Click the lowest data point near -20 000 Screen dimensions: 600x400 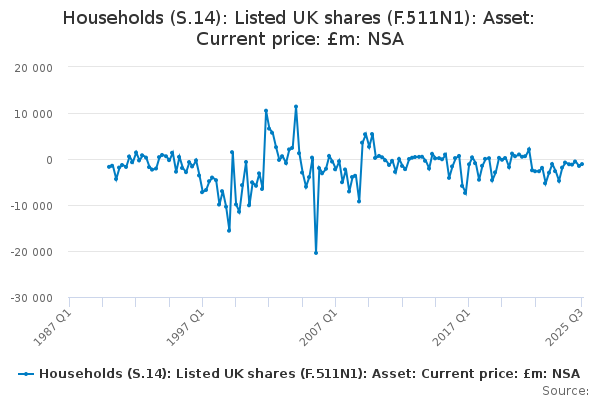coord(316,253)
